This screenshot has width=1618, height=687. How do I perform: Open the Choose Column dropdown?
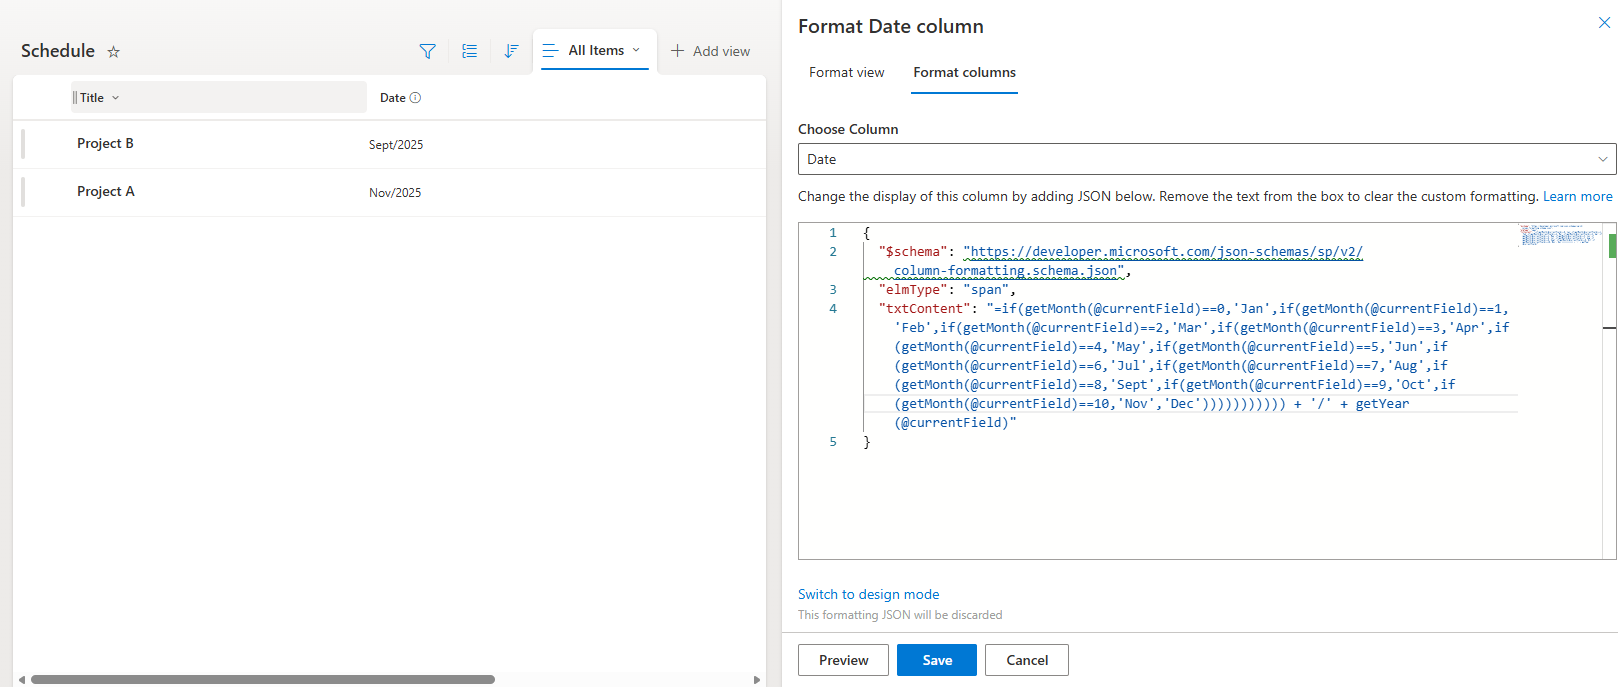coord(1206,159)
